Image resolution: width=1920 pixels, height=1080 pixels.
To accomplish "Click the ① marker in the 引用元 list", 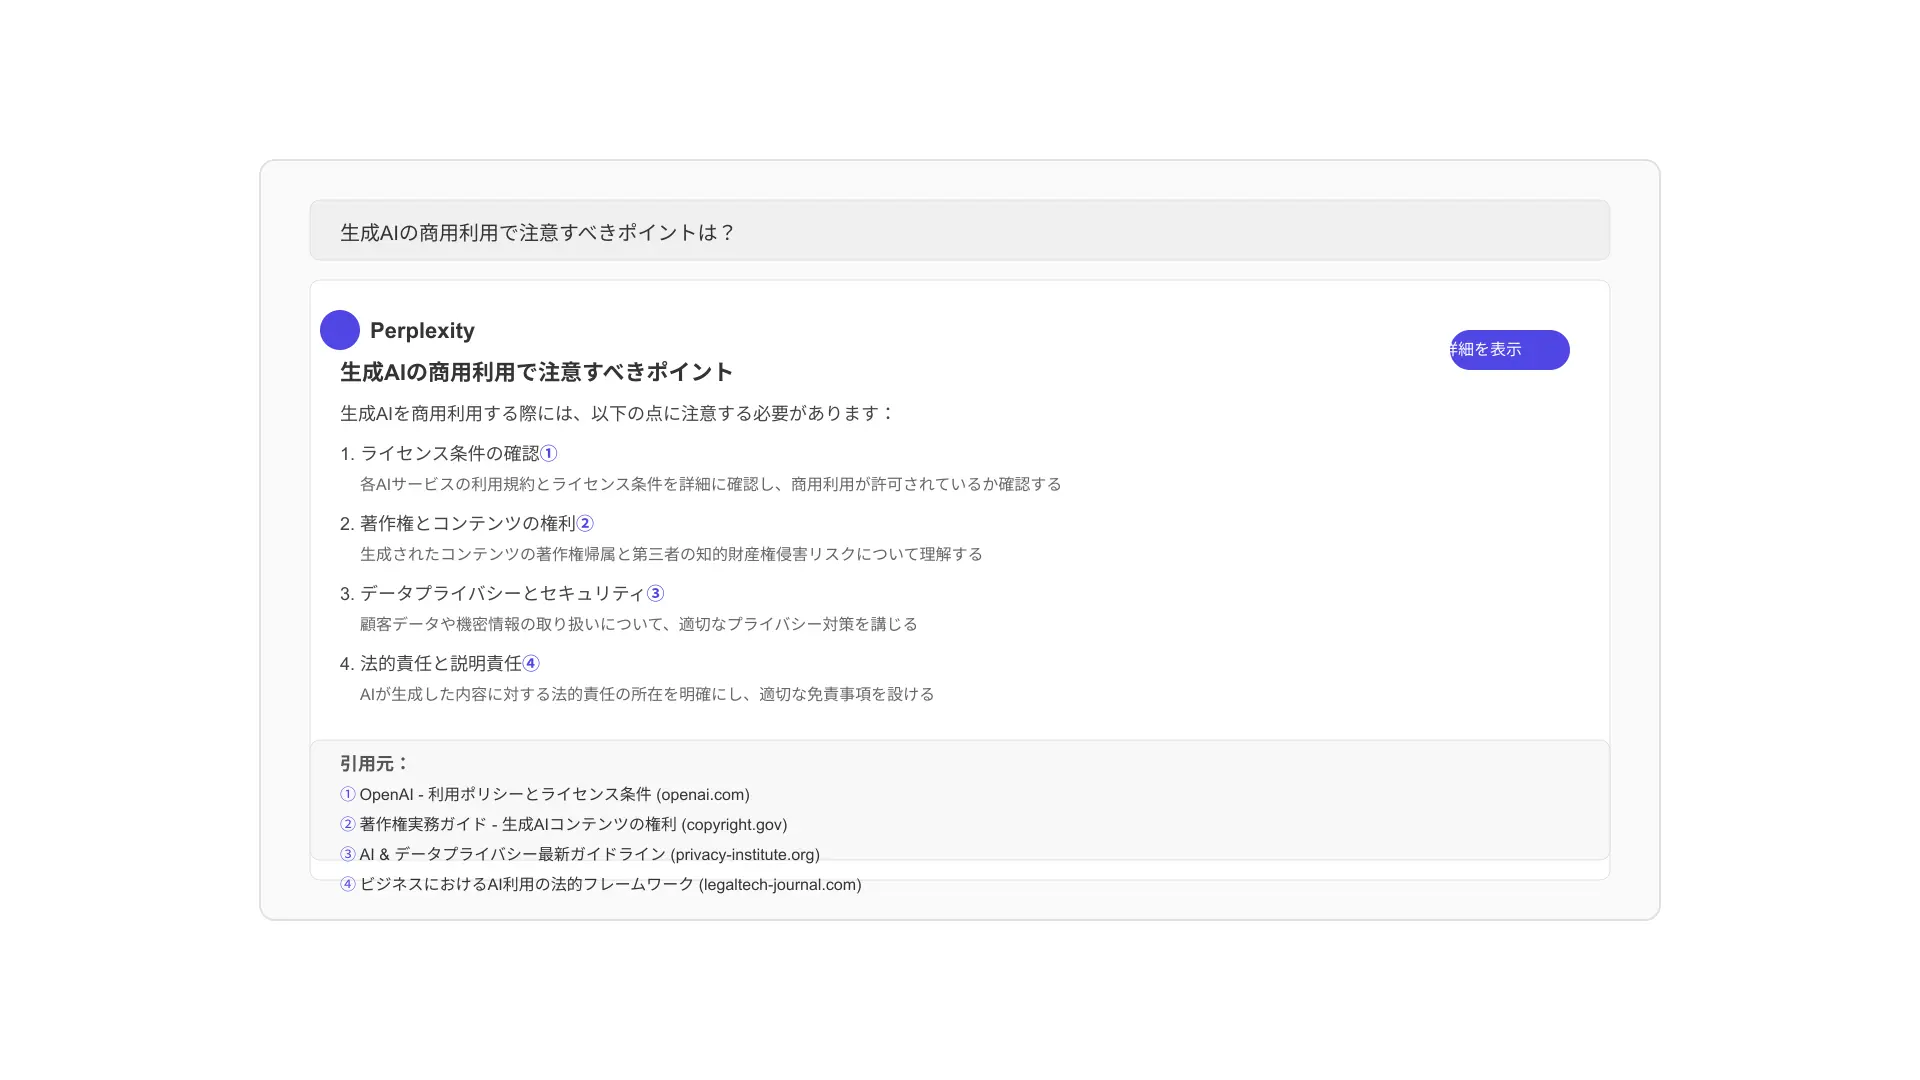I will [348, 795].
